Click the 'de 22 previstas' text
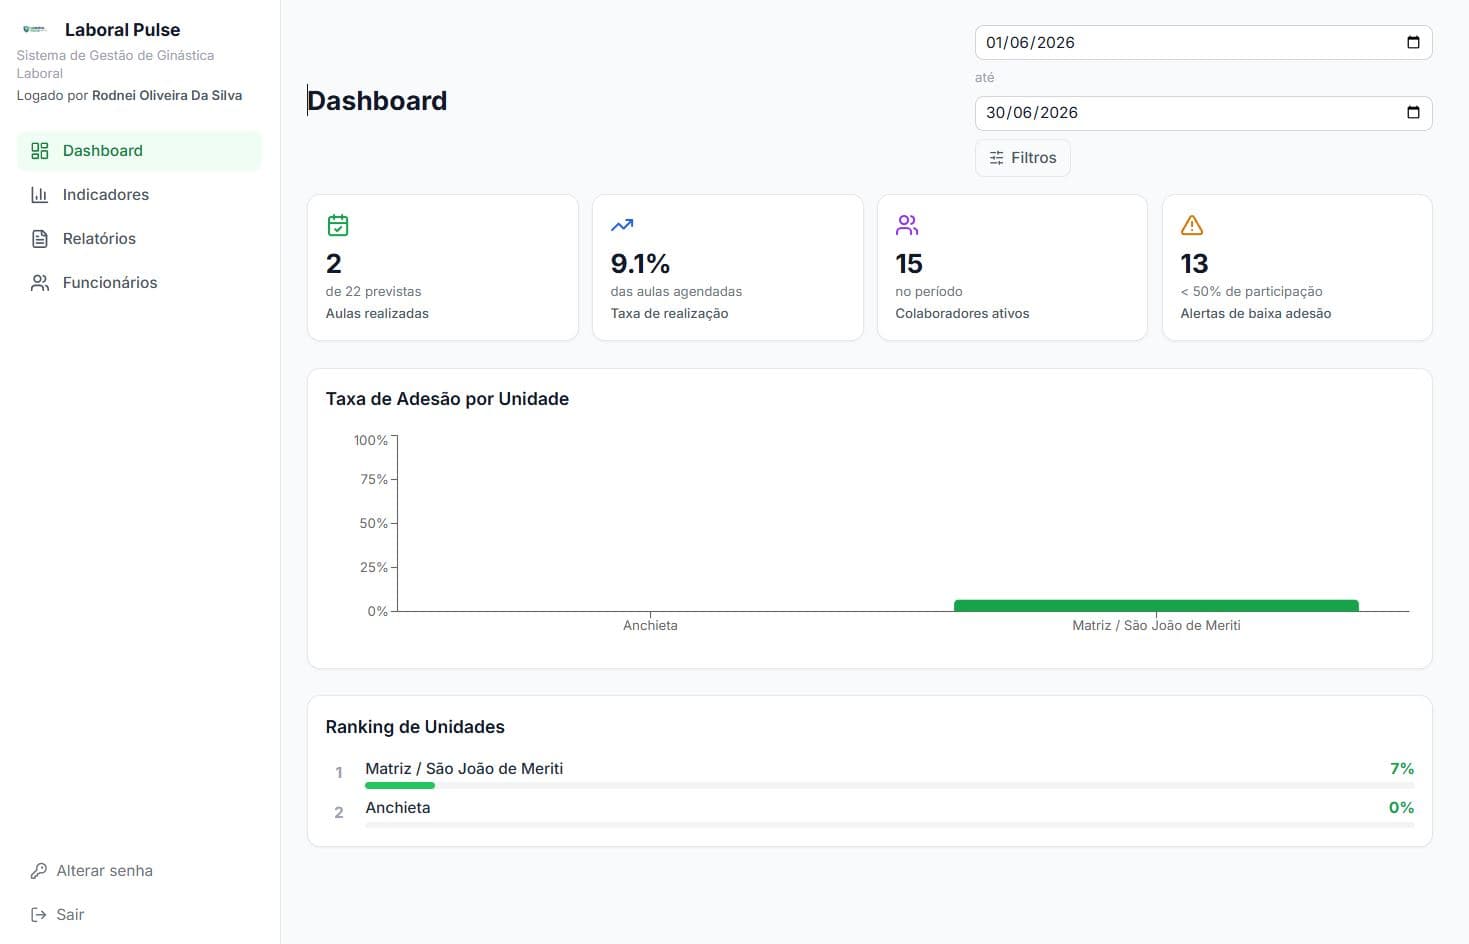Image resolution: width=1469 pixels, height=944 pixels. (373, 292)
